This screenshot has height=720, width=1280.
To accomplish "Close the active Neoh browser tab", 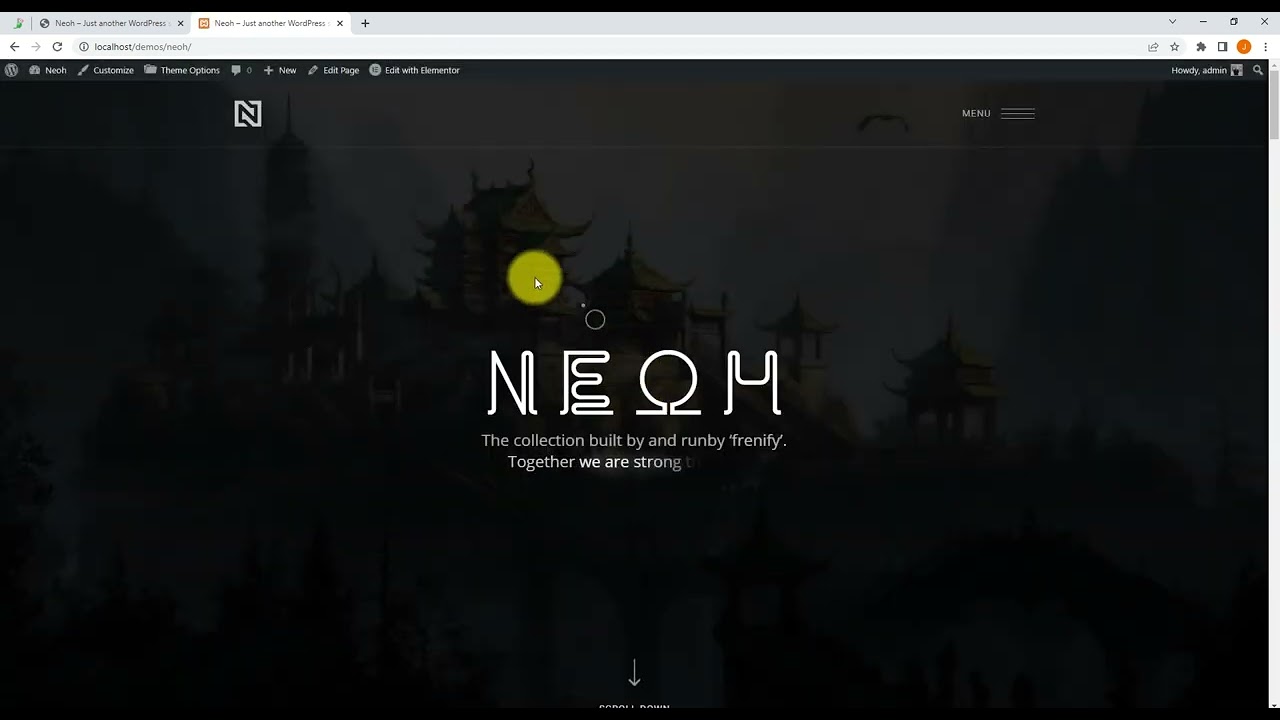I will 340,23.
